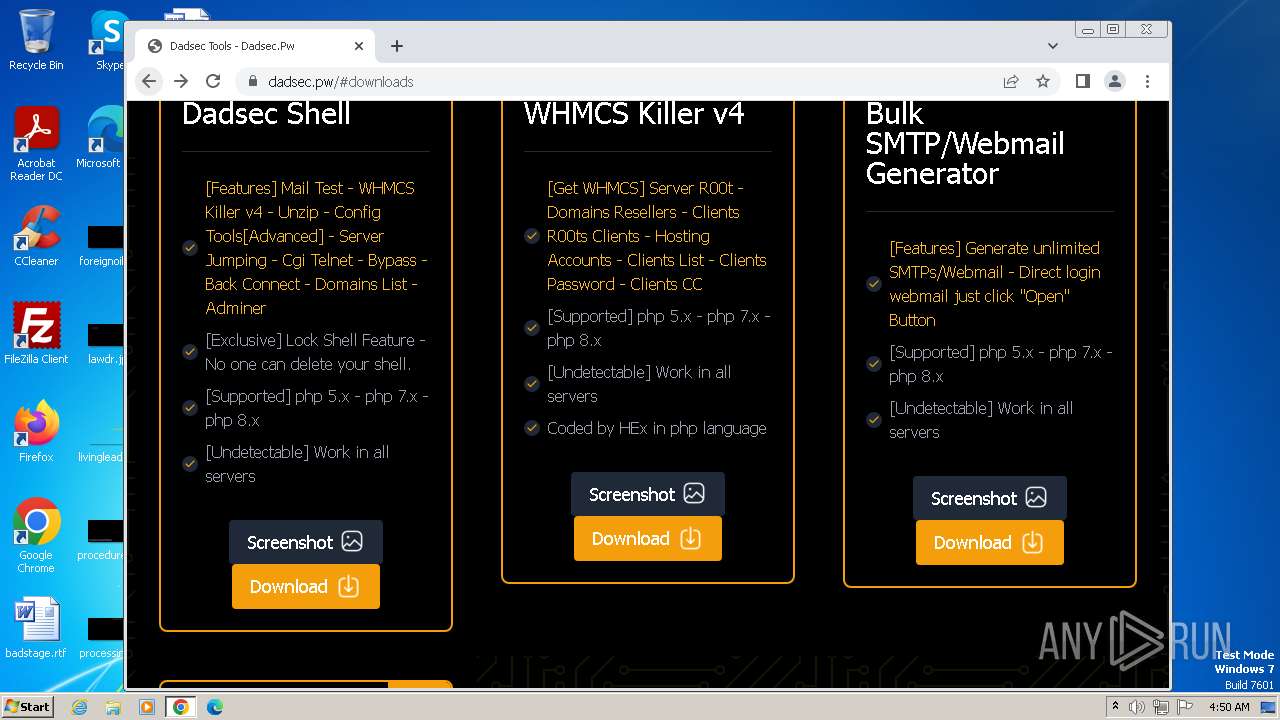Open File Explorer from taskbar

tap(113, 707)
